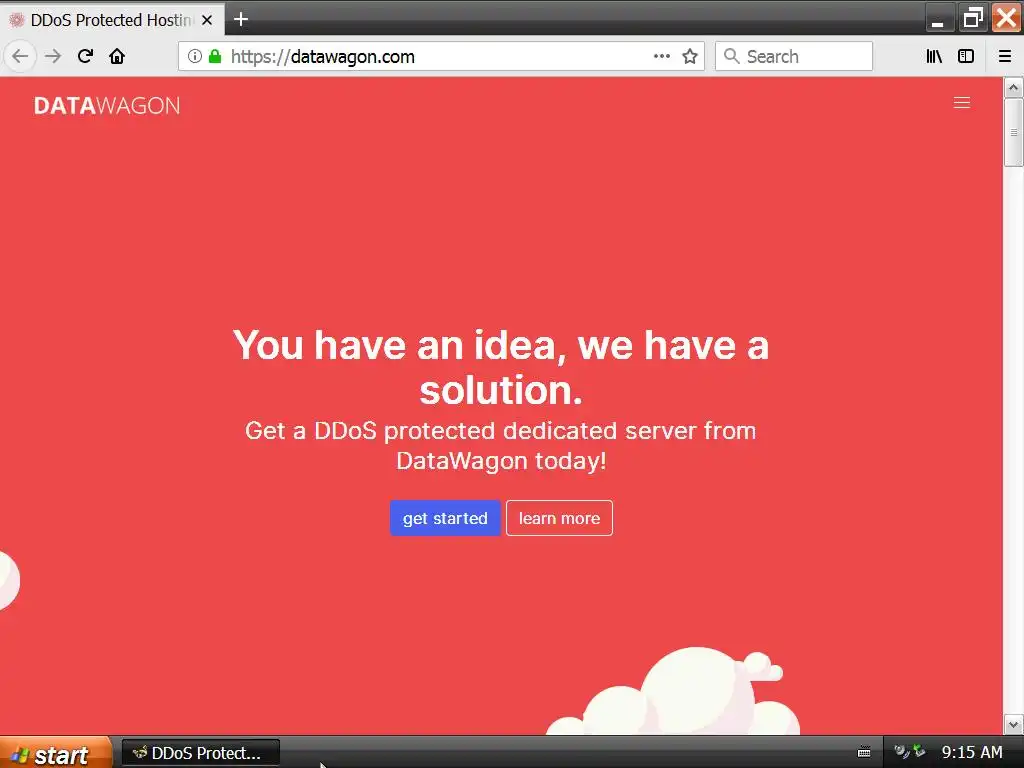Bookmark this page with the star icon
1024x768 pixels.
690,56
